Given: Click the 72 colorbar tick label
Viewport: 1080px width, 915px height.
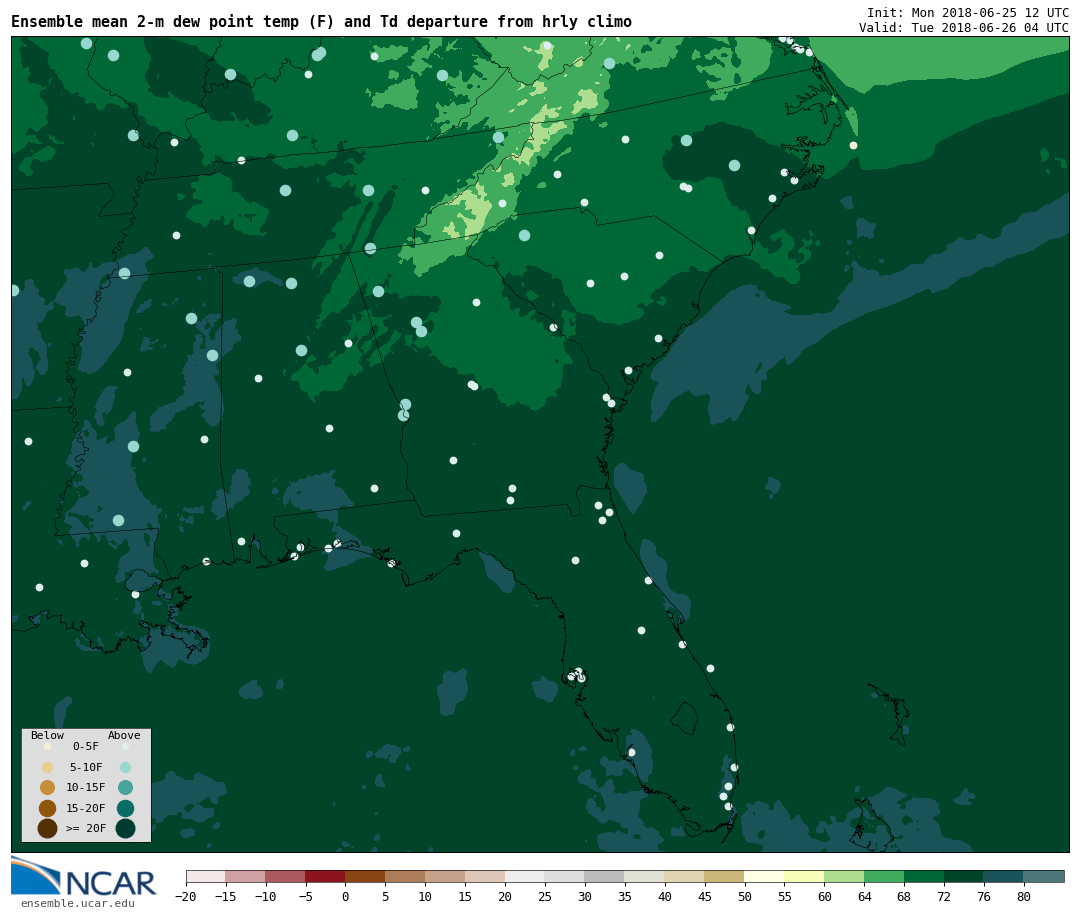Looking at the screenshot, I should [x=945, y=896].
